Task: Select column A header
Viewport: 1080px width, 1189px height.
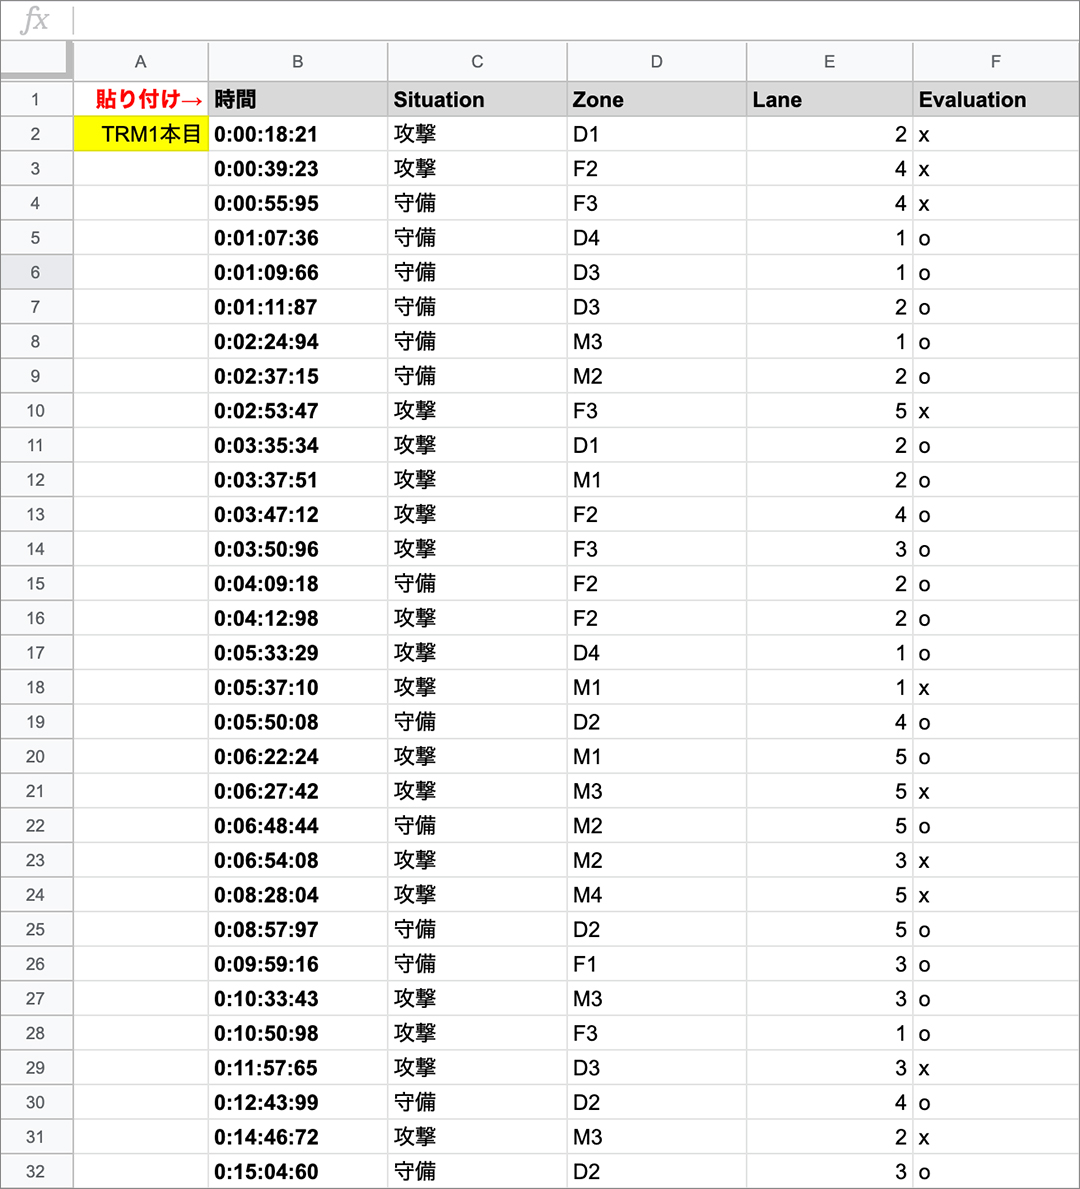Action: pyautogui.click(x=140, y=62)
